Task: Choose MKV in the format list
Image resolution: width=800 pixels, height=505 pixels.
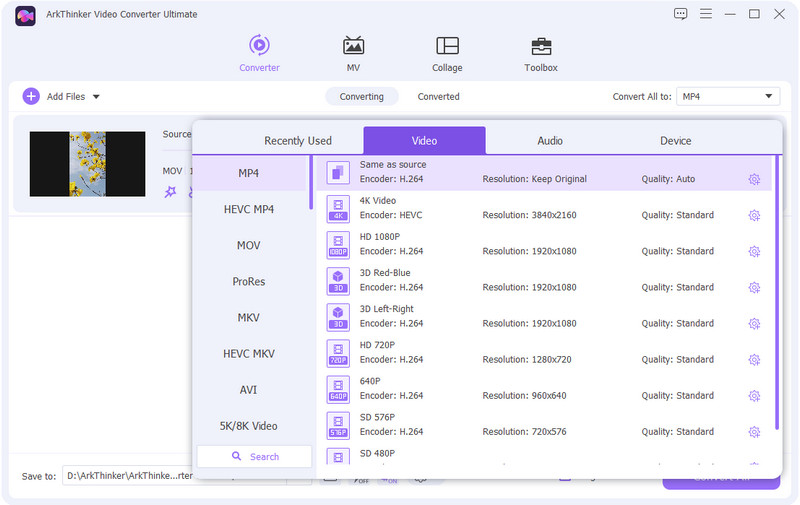Action: tap(249, 318)
